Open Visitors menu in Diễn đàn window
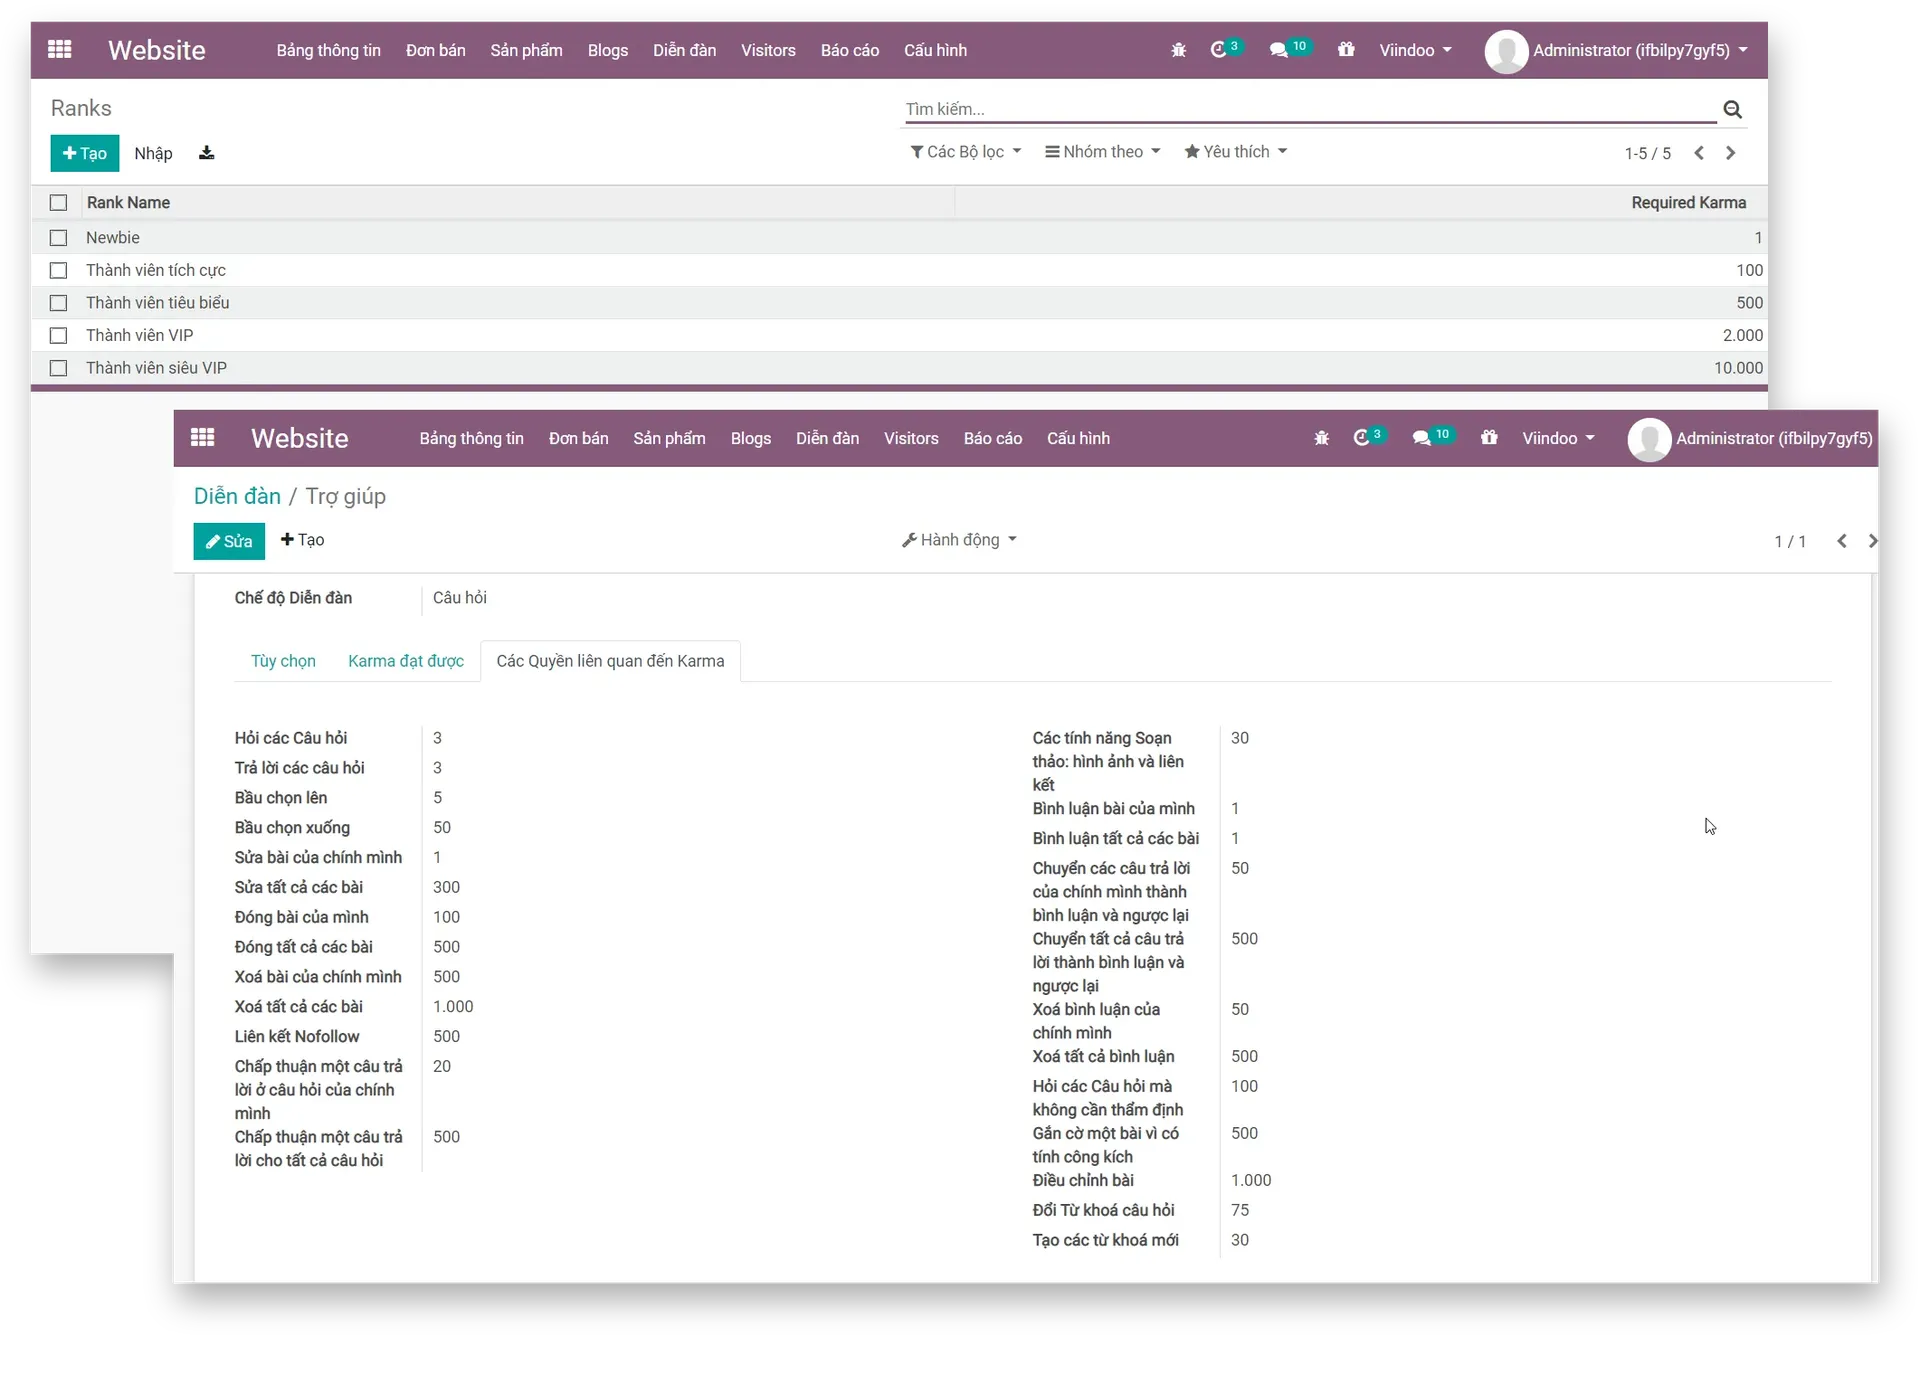This screenshot has width=1920, height=1374. click(911, 438)
